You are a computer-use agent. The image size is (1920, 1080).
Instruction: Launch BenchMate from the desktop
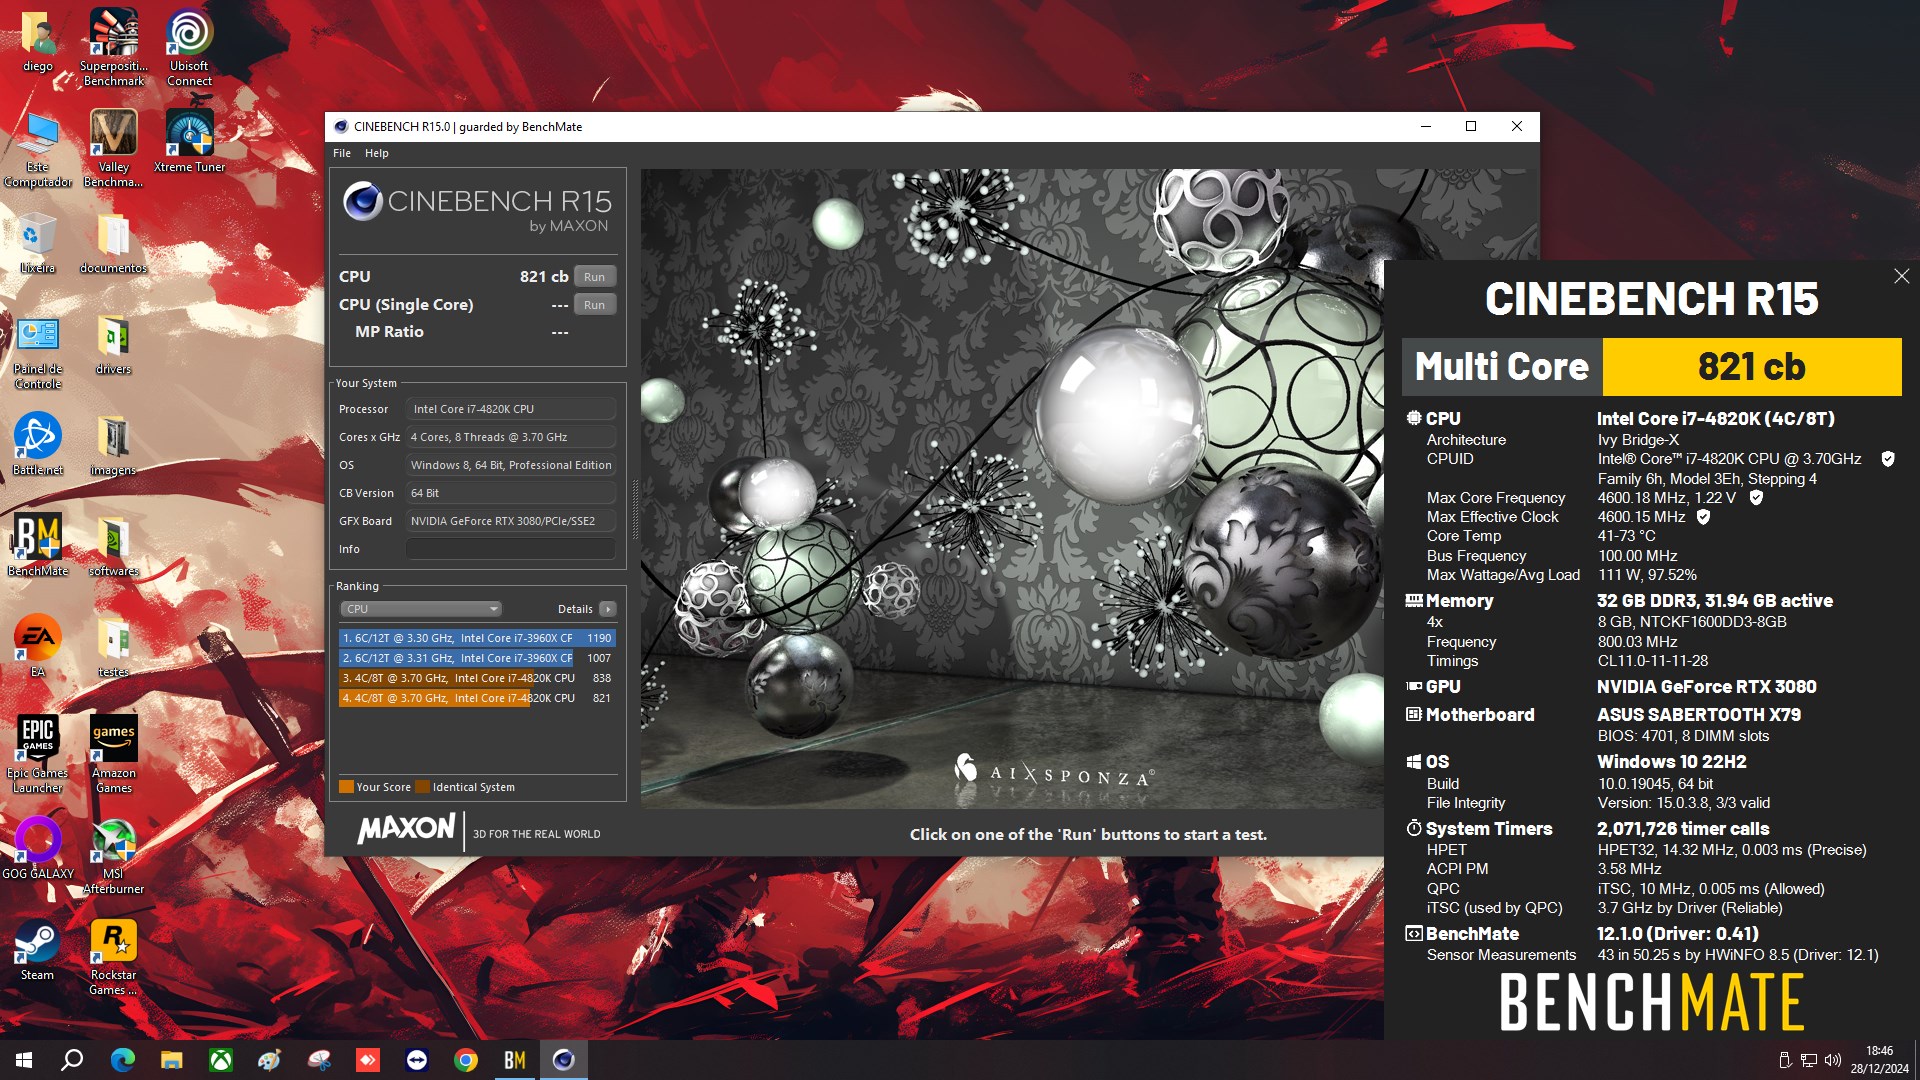click(x=38, y=545)
